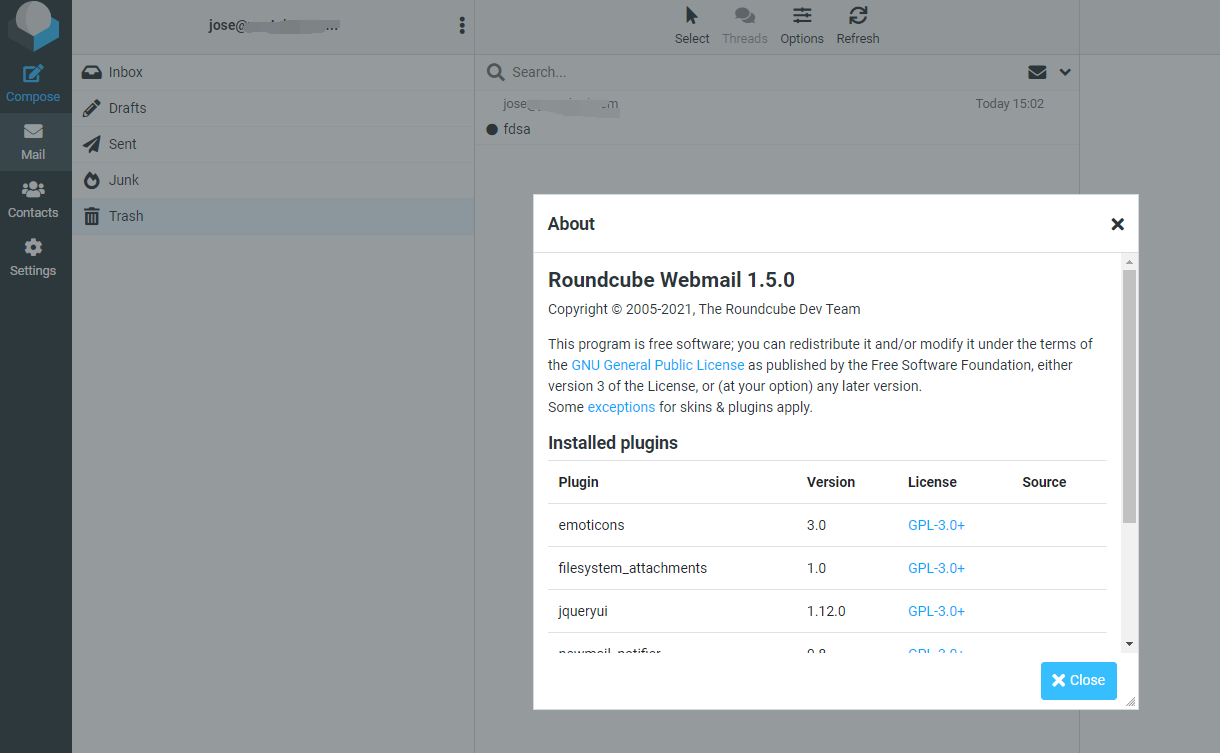Open the Inbox folder
The width and height of the screenshot is (1220, 753).
(126, 72)
